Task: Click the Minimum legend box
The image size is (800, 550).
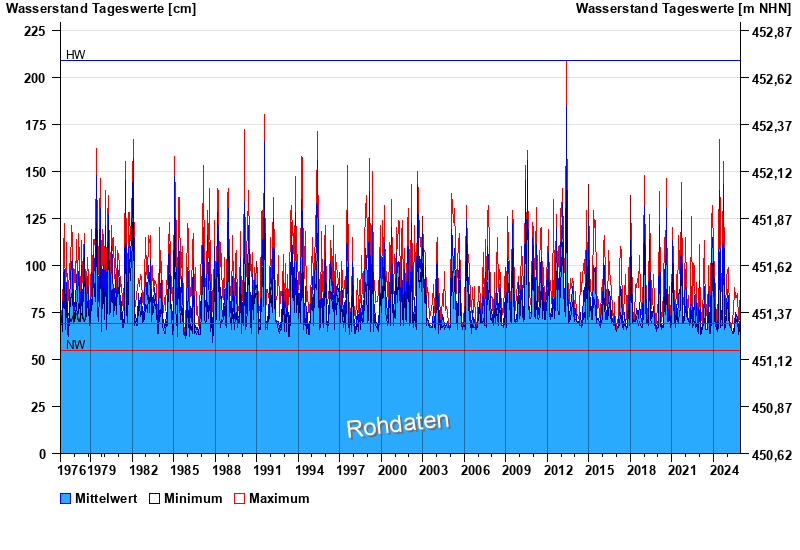Action: pos(155,498)
